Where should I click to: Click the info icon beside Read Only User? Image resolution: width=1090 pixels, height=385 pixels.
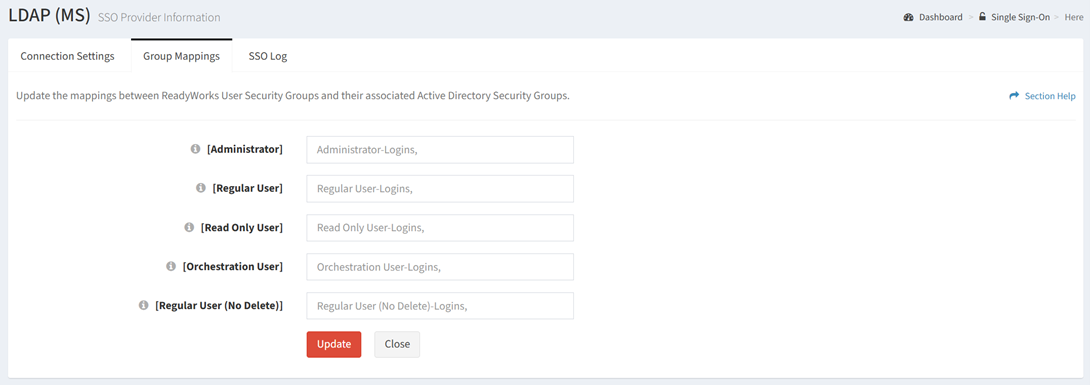[189, 227]
